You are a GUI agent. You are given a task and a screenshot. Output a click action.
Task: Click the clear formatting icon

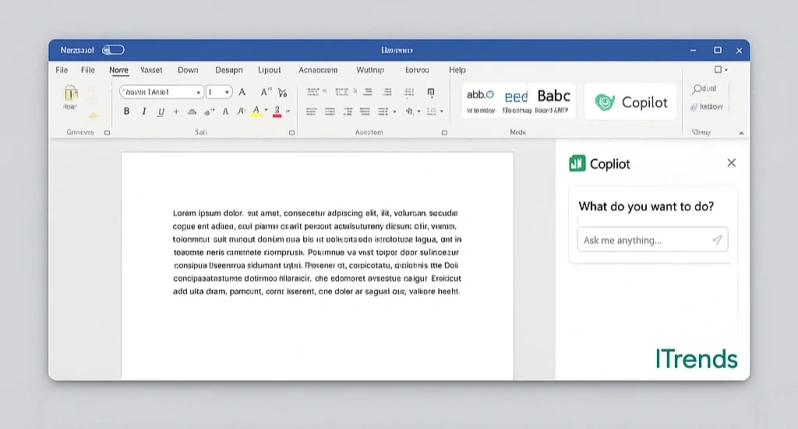pyautogui.click(x=284, y=92)
